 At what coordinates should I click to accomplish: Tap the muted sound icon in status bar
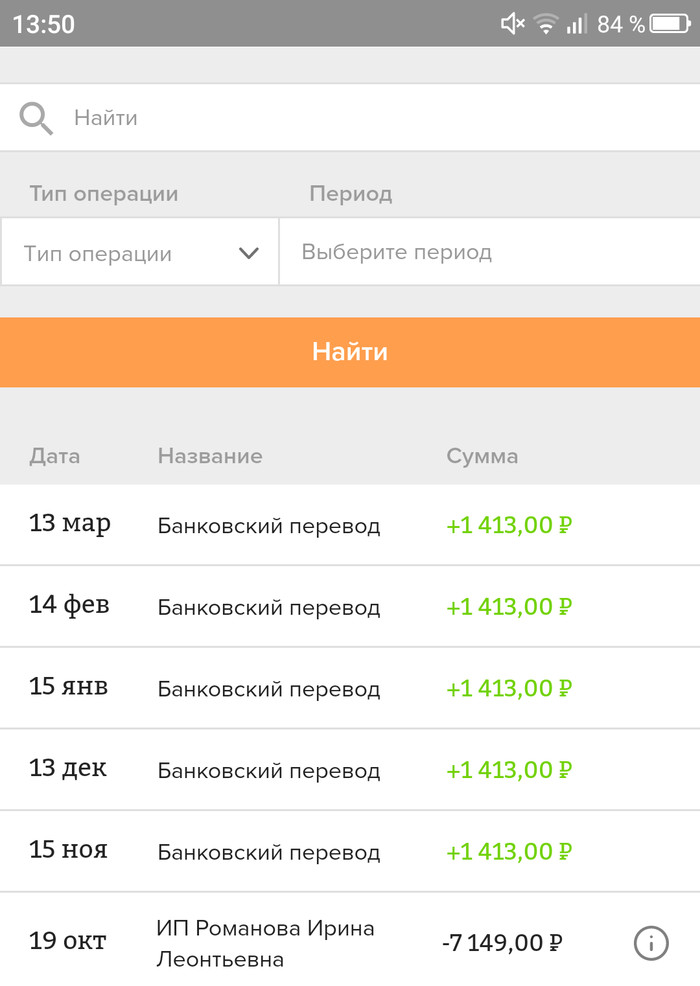coord(513,25)
